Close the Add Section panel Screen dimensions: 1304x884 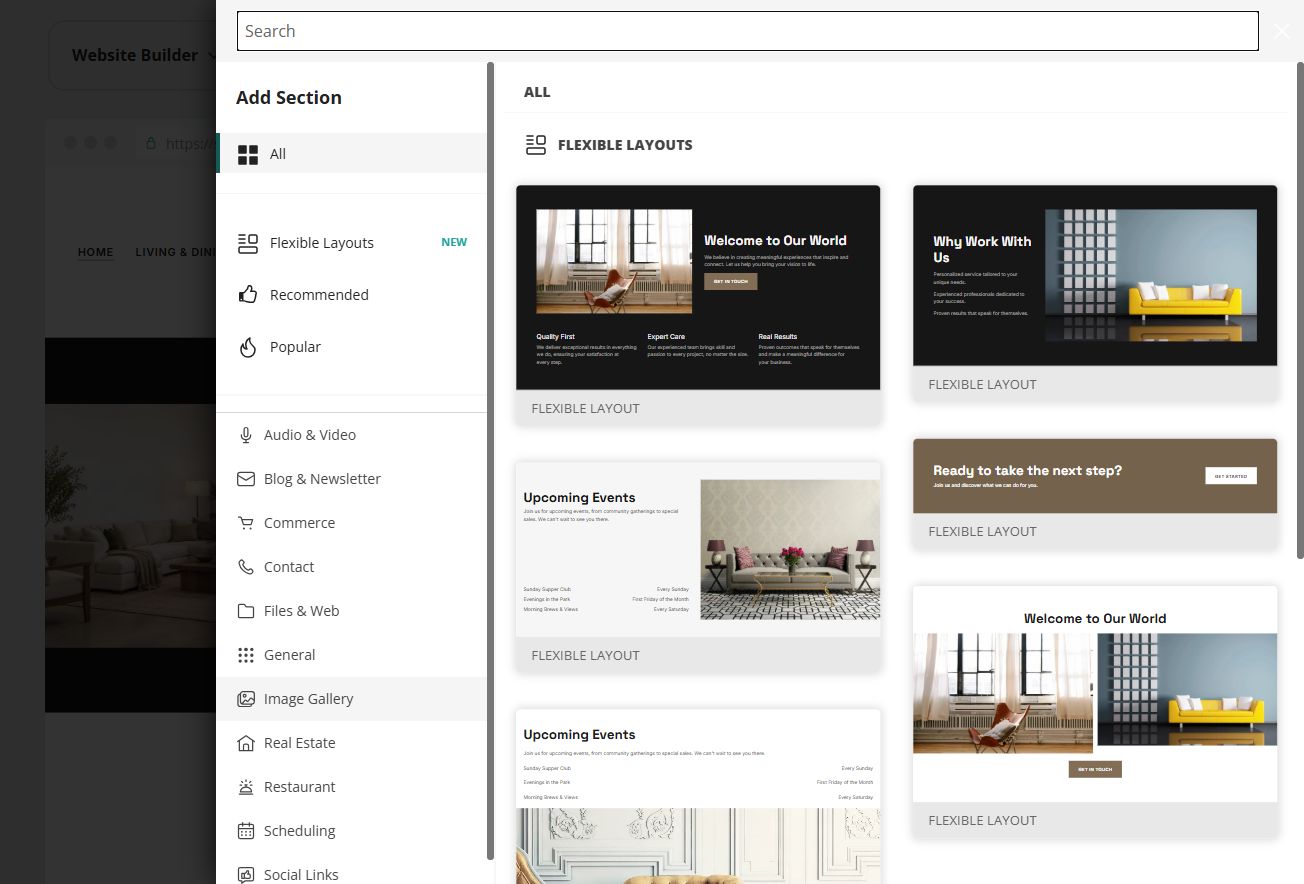(x=1282, y=31)
